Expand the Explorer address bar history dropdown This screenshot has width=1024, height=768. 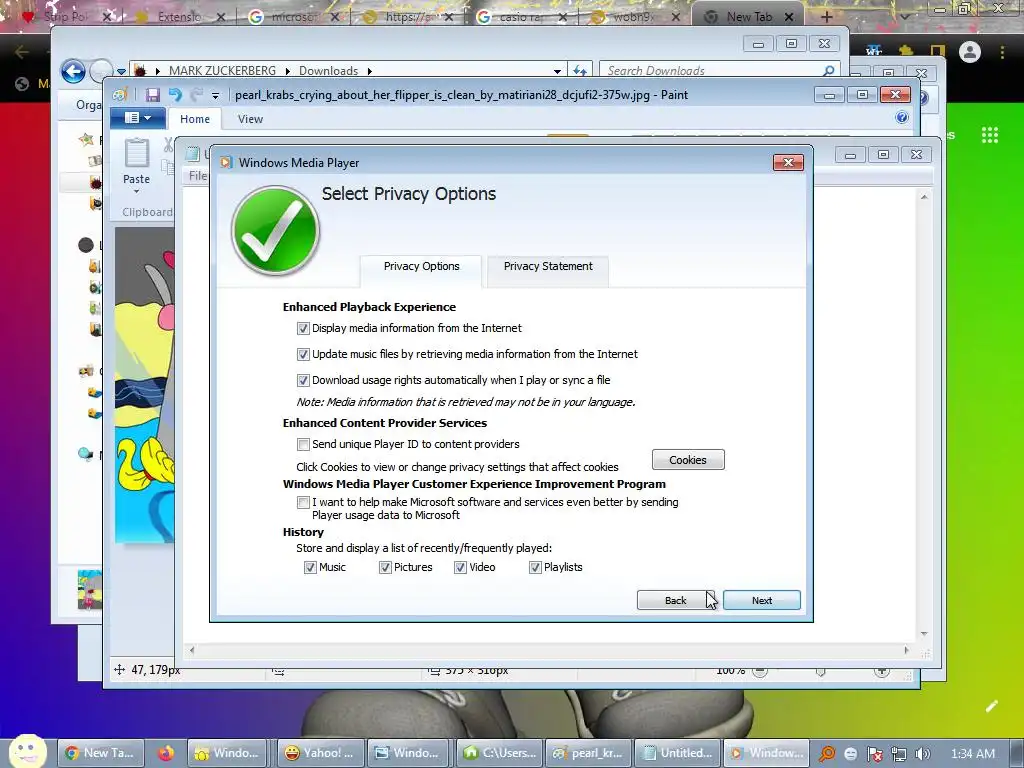[x=557, y=71]
